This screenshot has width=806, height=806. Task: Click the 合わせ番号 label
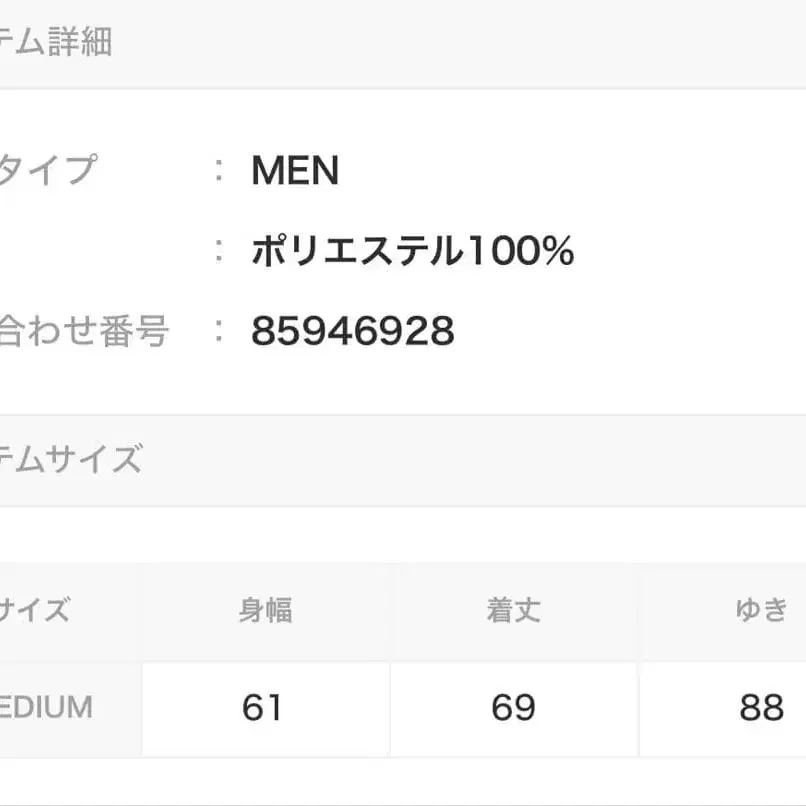(x=83, y=331)
